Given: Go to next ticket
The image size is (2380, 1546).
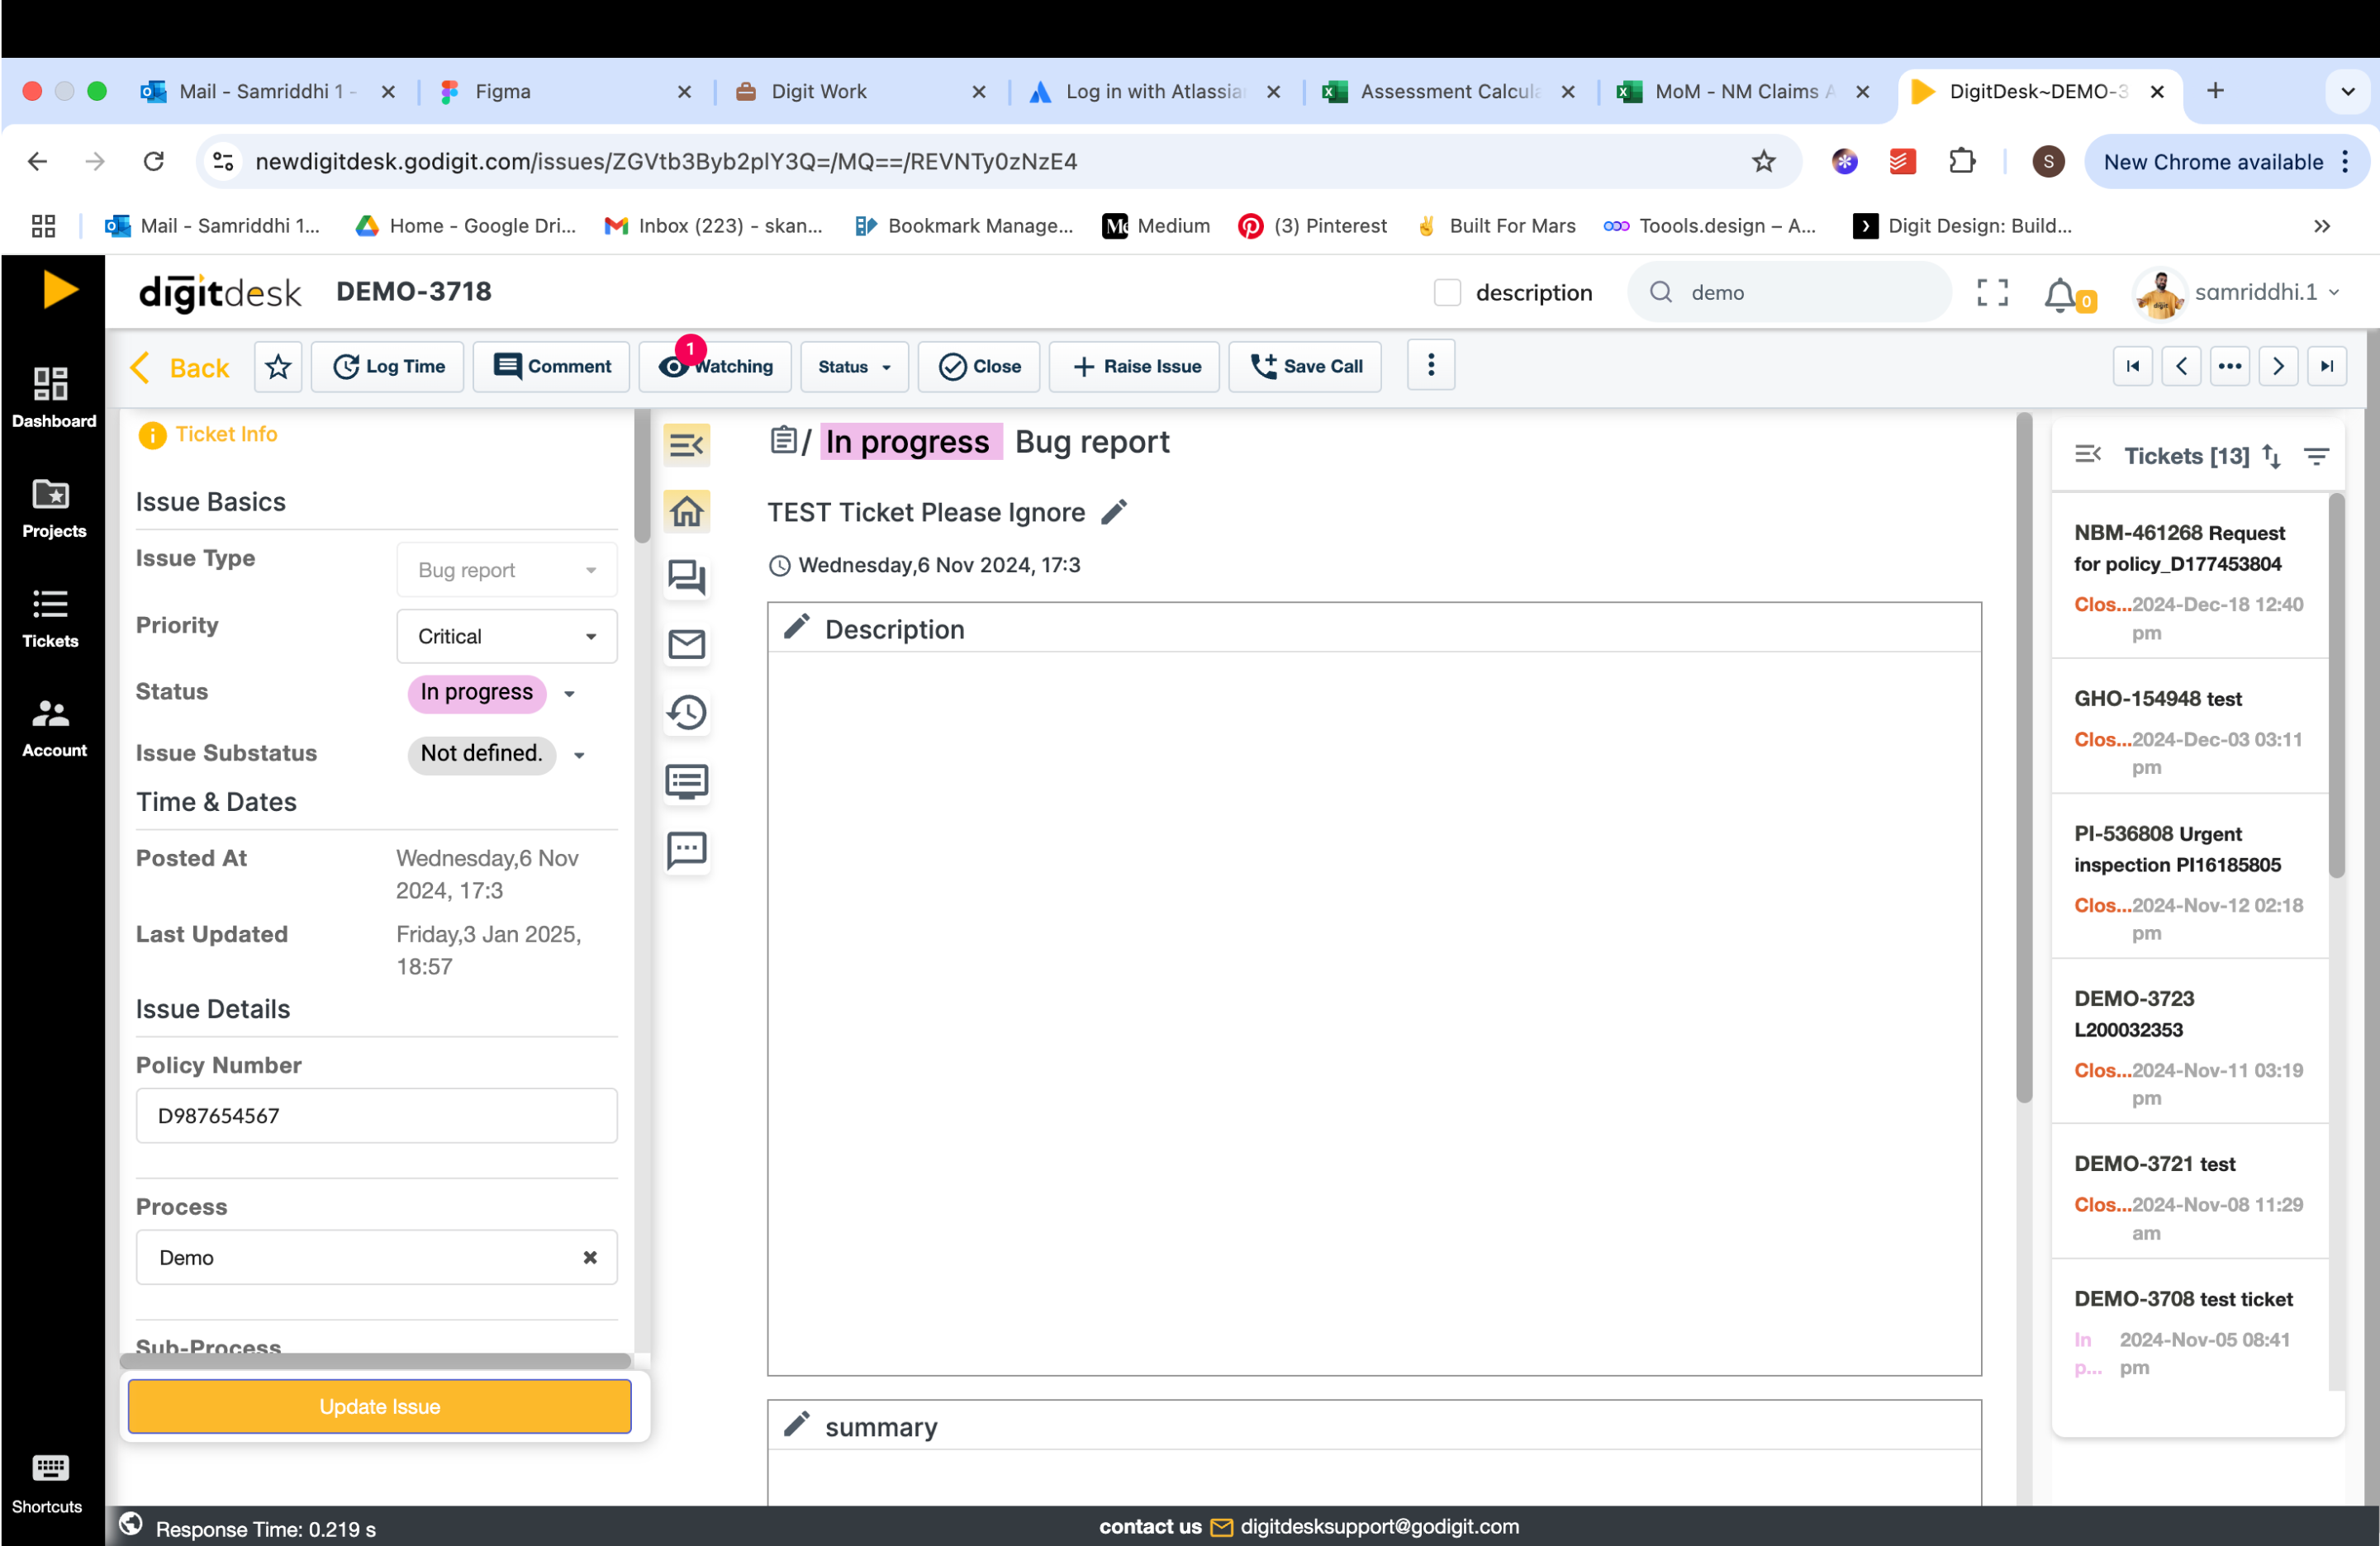Looking at the screenshot, I should [2278, 366].
